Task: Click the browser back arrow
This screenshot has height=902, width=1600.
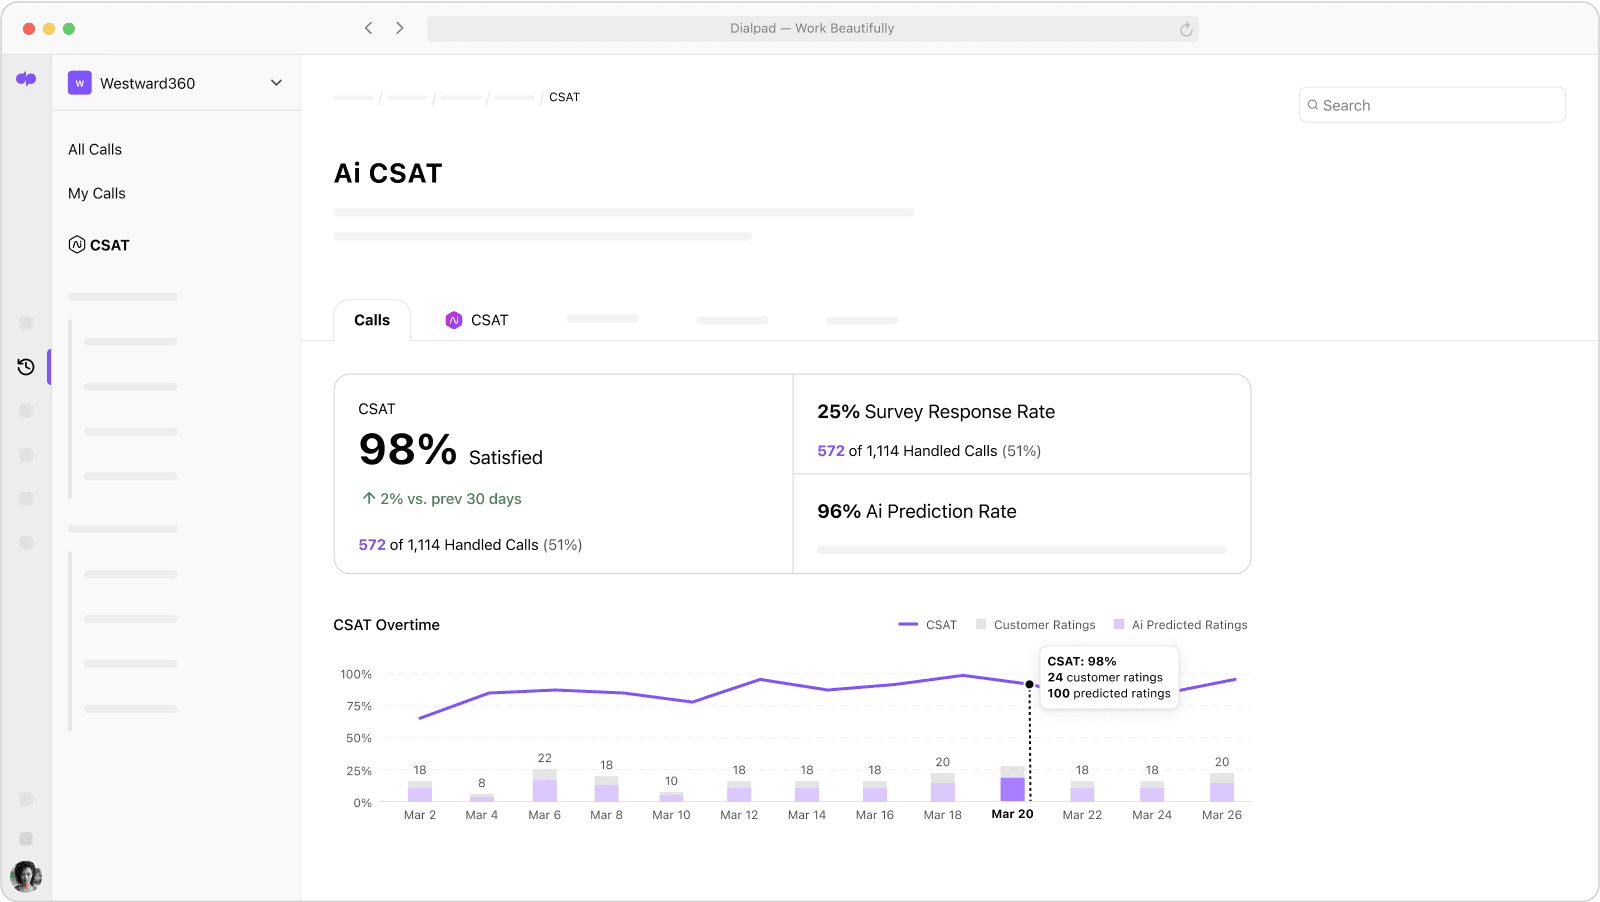Action: click(369, 28)
